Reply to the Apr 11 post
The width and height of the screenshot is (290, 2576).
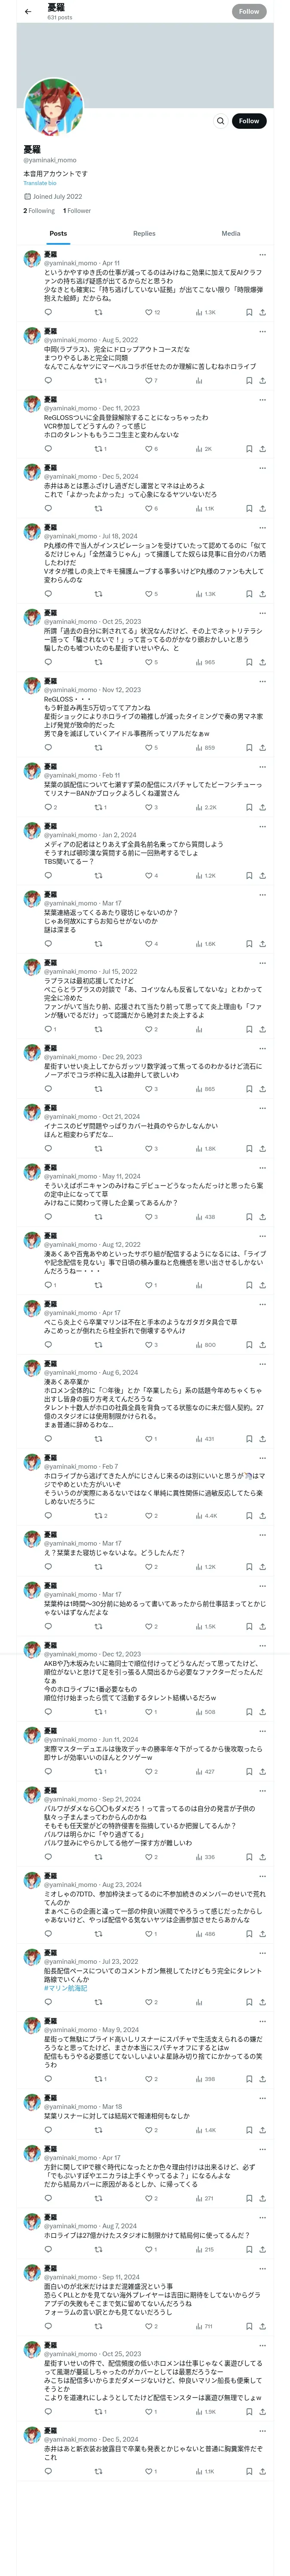click(x=48, y=312)
